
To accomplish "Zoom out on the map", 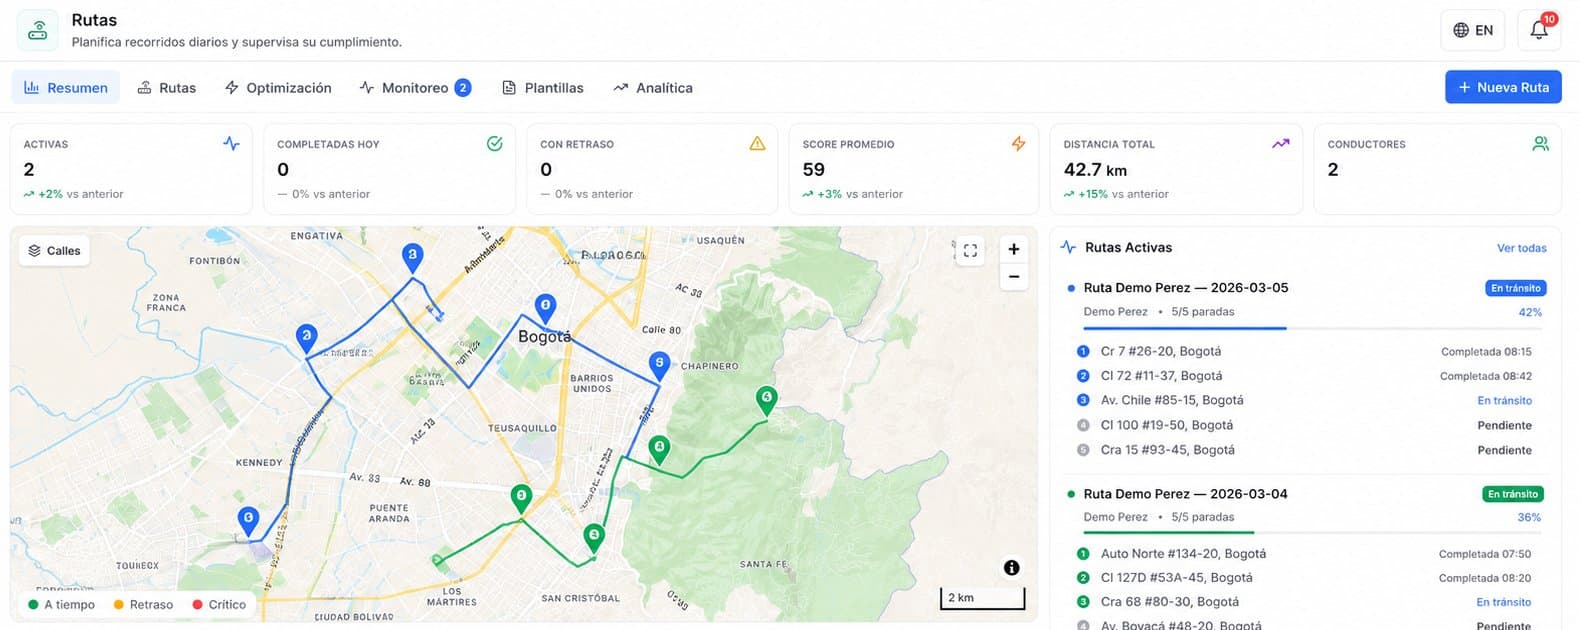I will pos(1014,276).
